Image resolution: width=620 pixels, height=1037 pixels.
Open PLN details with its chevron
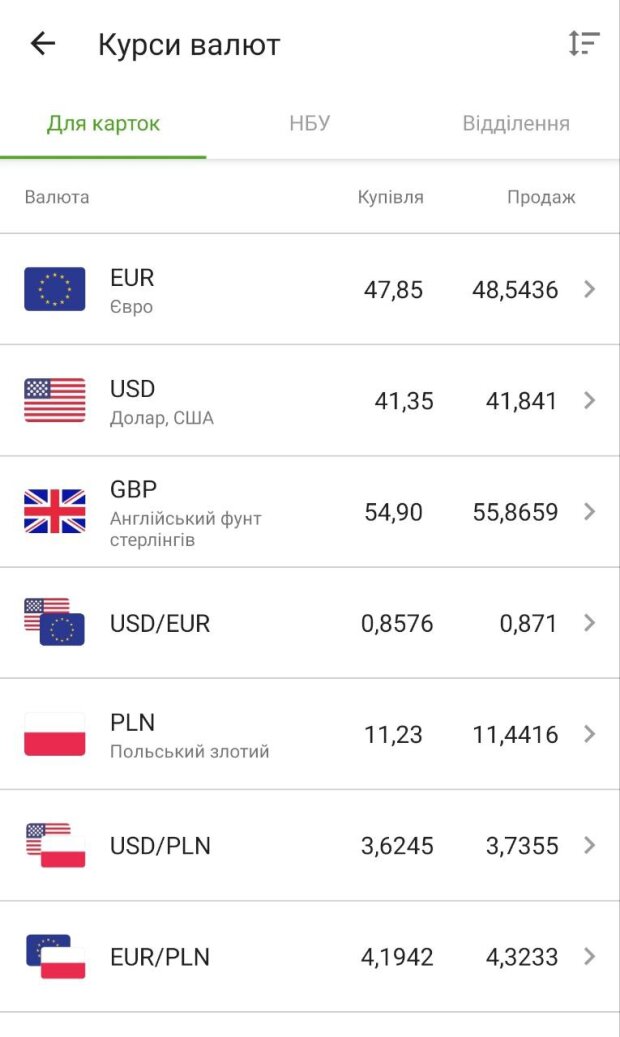pyautogui.click(x=590, y=734)
